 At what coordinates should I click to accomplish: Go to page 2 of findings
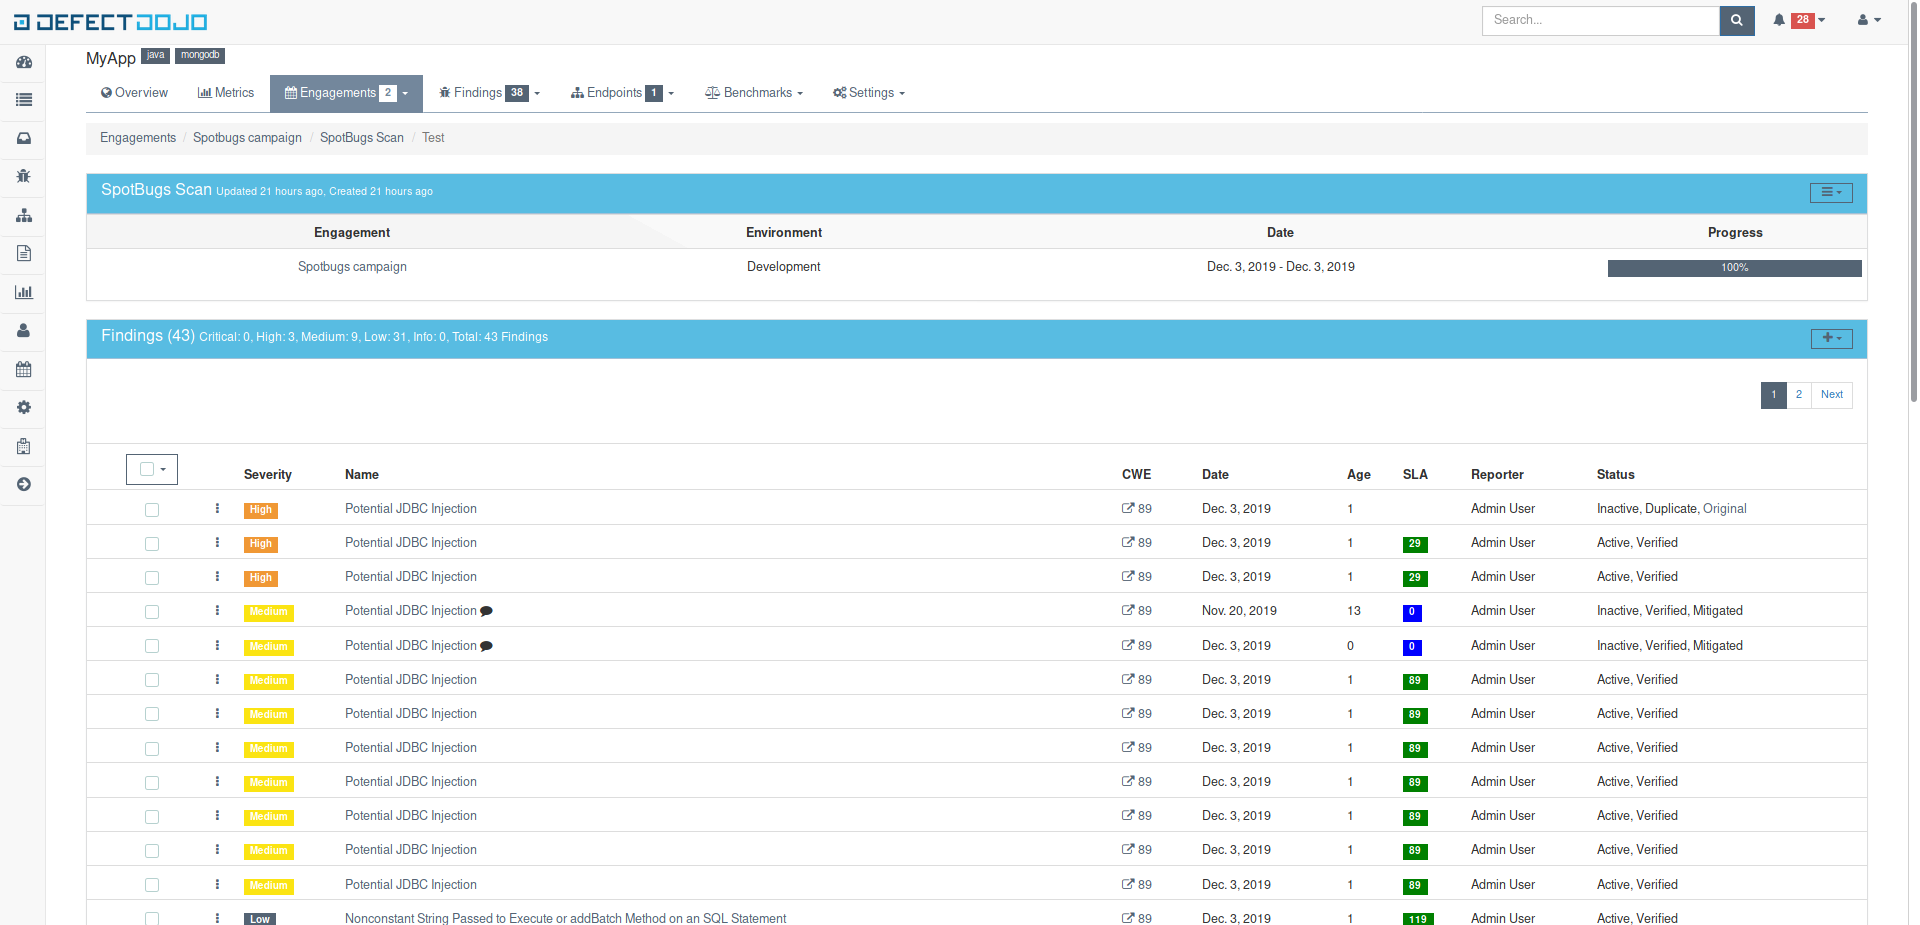pyautogui.click(x=1798, y=395)
